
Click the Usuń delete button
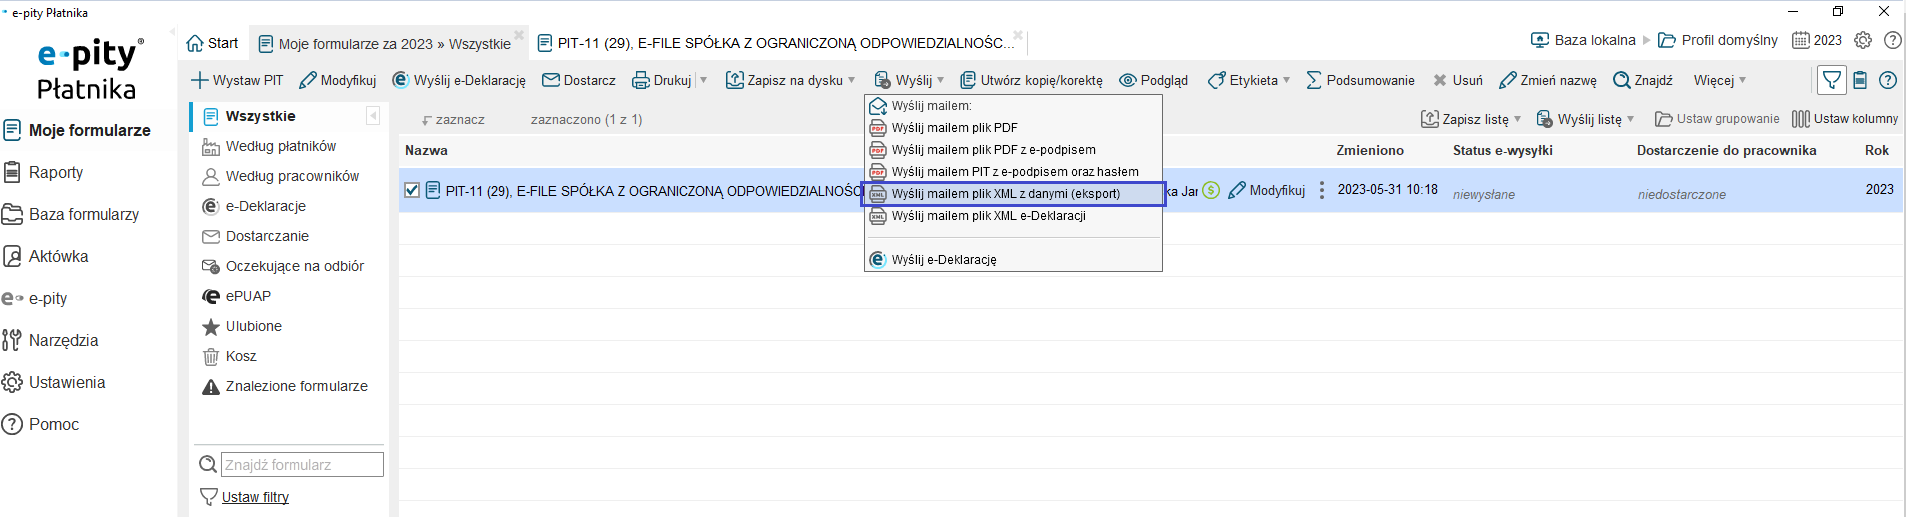tap(1458, 80)
